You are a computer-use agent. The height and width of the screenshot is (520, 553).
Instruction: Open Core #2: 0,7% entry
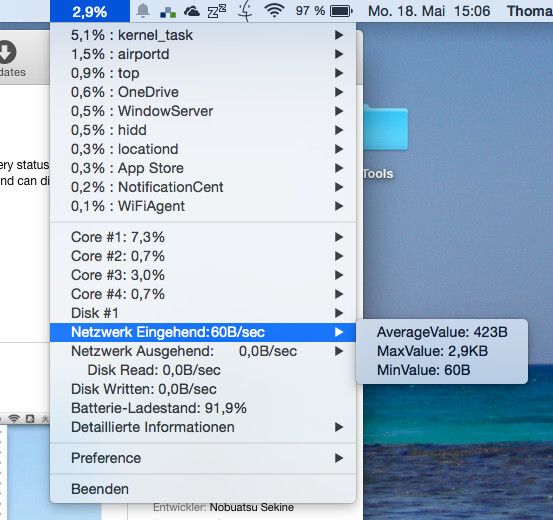tap(203, 256)
